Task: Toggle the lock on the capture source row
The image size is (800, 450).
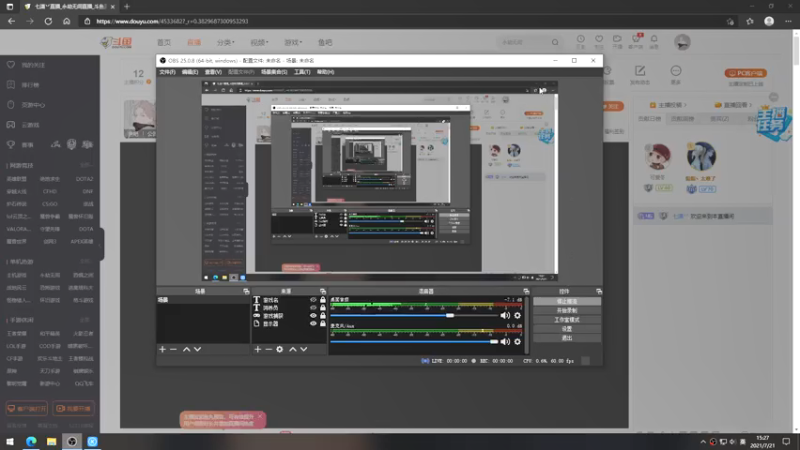Action: click(322, 316)
